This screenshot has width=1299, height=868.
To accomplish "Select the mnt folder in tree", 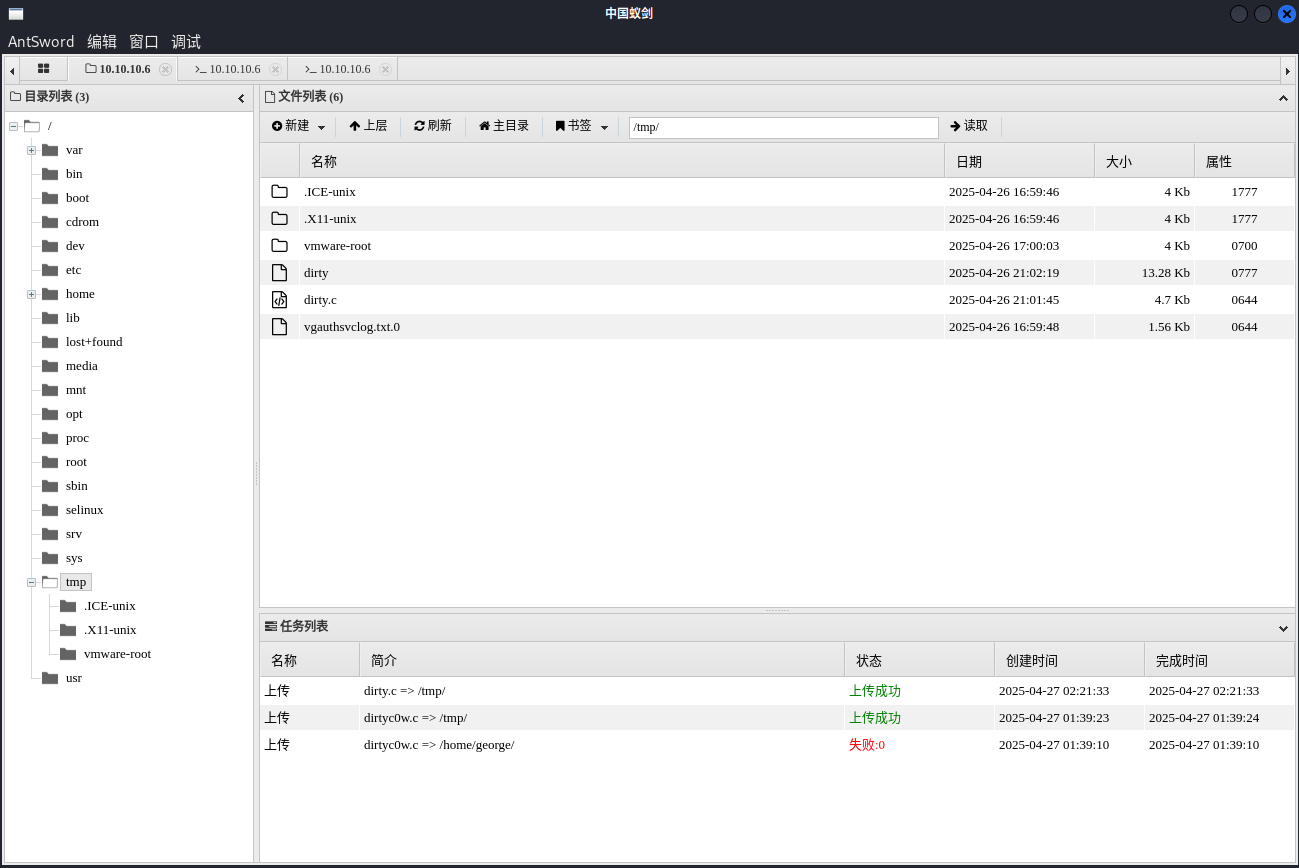I will click(x=76, y=390).
